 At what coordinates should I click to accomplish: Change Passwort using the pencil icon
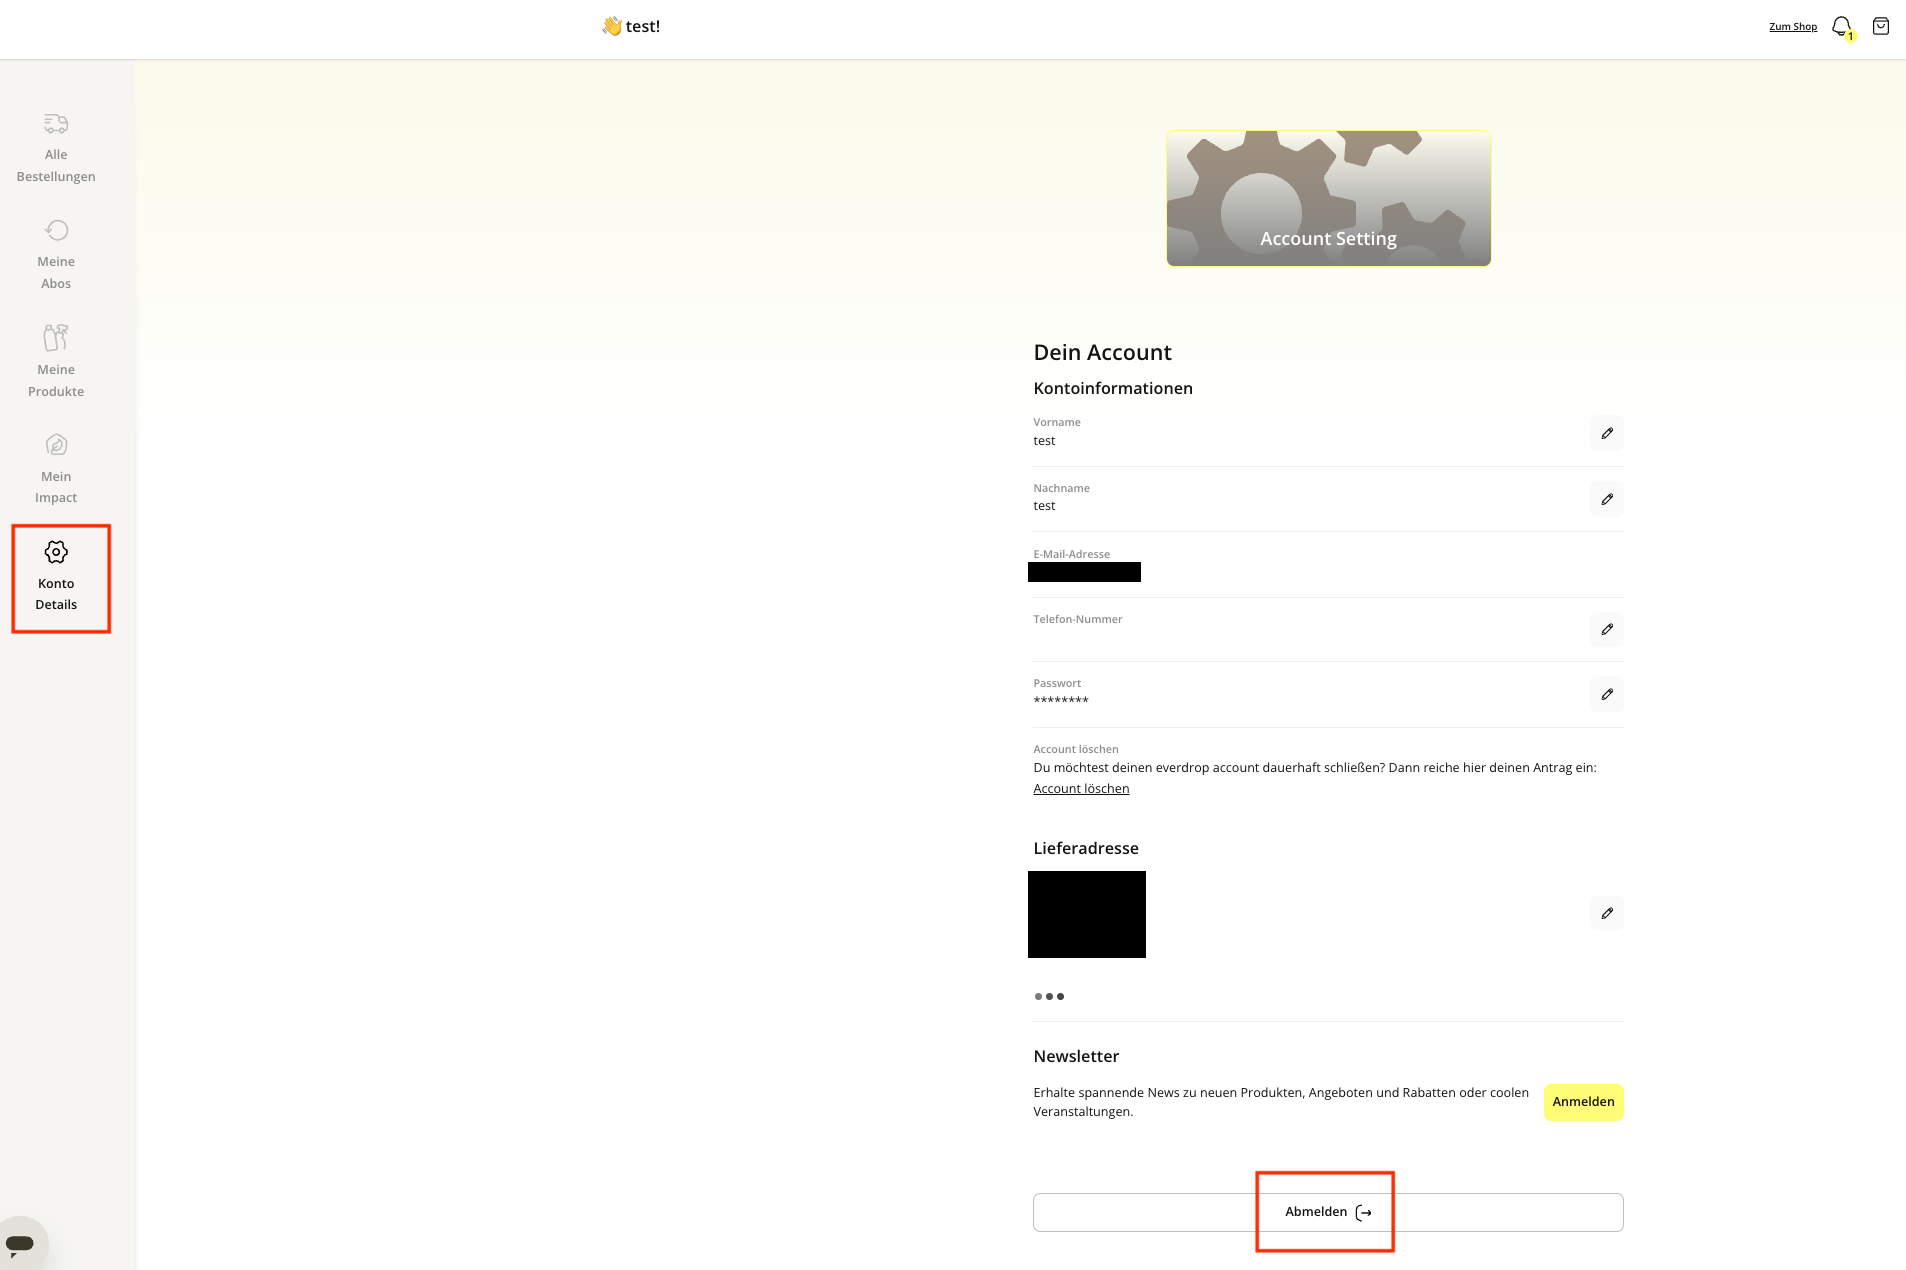click(x=1606, y=694)
